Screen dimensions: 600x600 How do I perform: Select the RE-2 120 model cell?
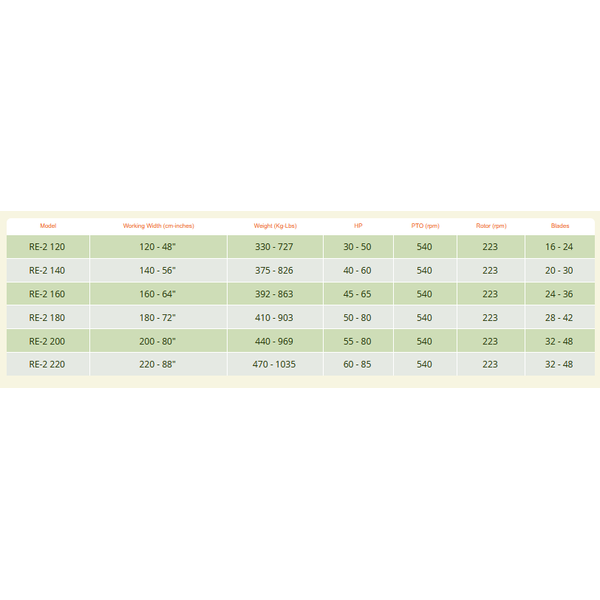[x=48, y=247]
